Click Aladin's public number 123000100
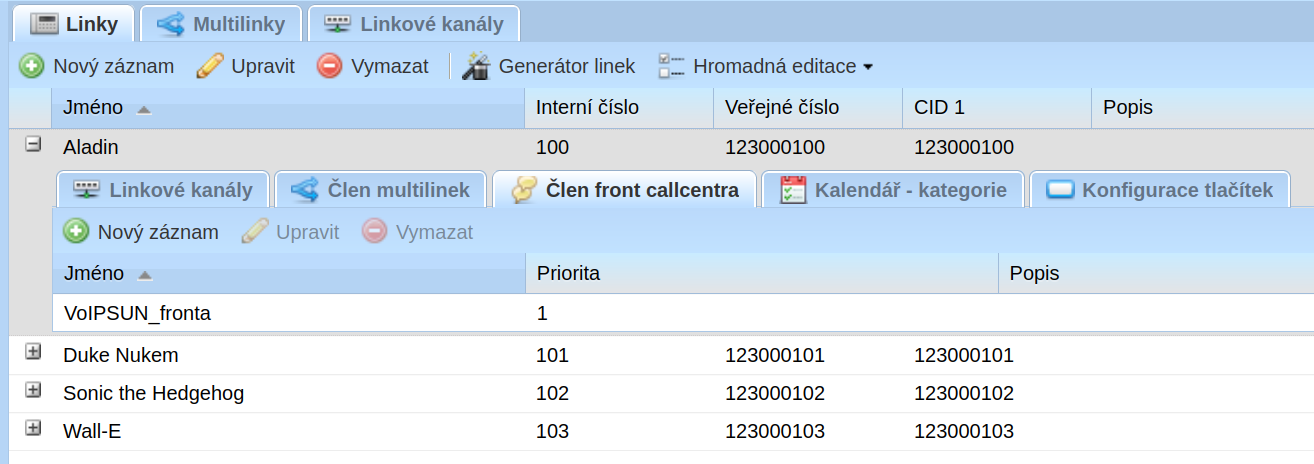Image resolution: width=1314 pixels, height=464 pixels. click(775, 147)
